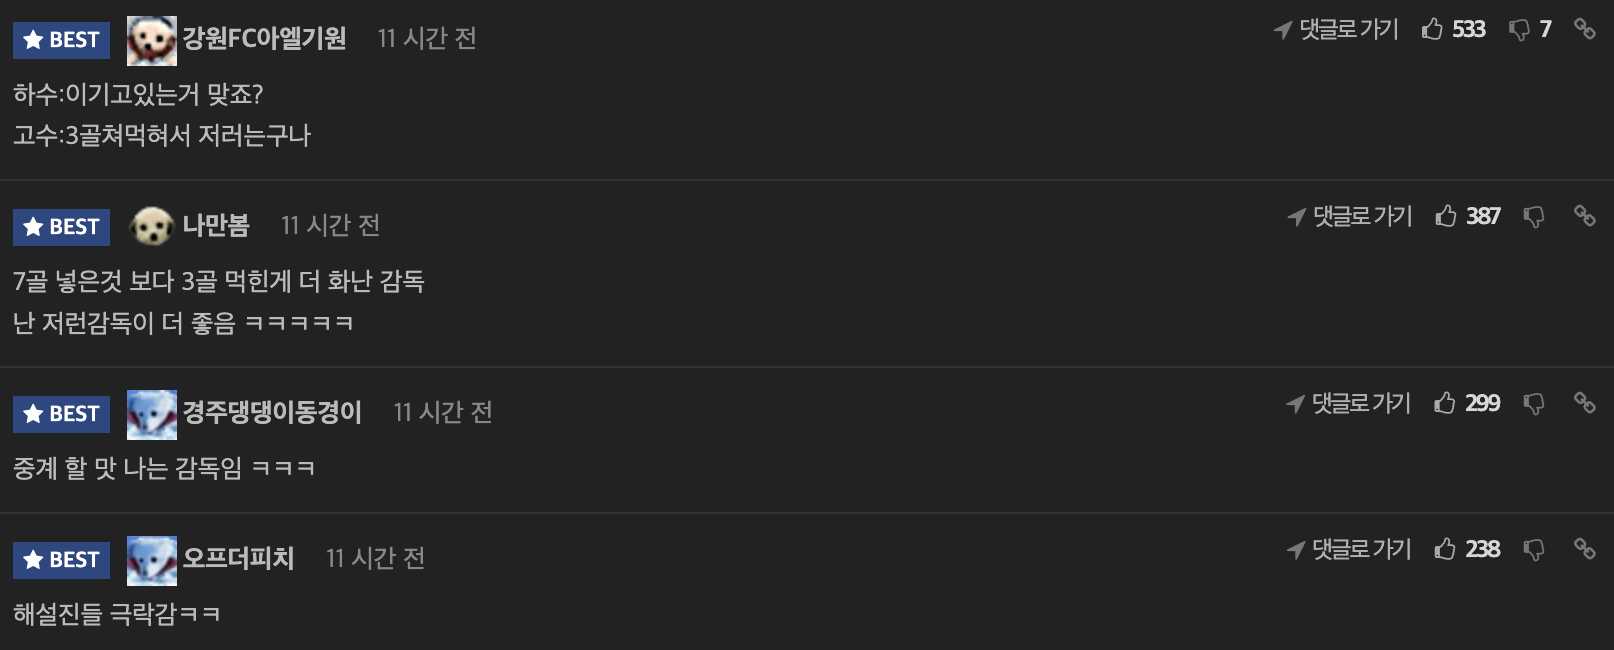Open 오프더피치 username profile
This screenshot has width=1614, height=650.
[238, 559]
